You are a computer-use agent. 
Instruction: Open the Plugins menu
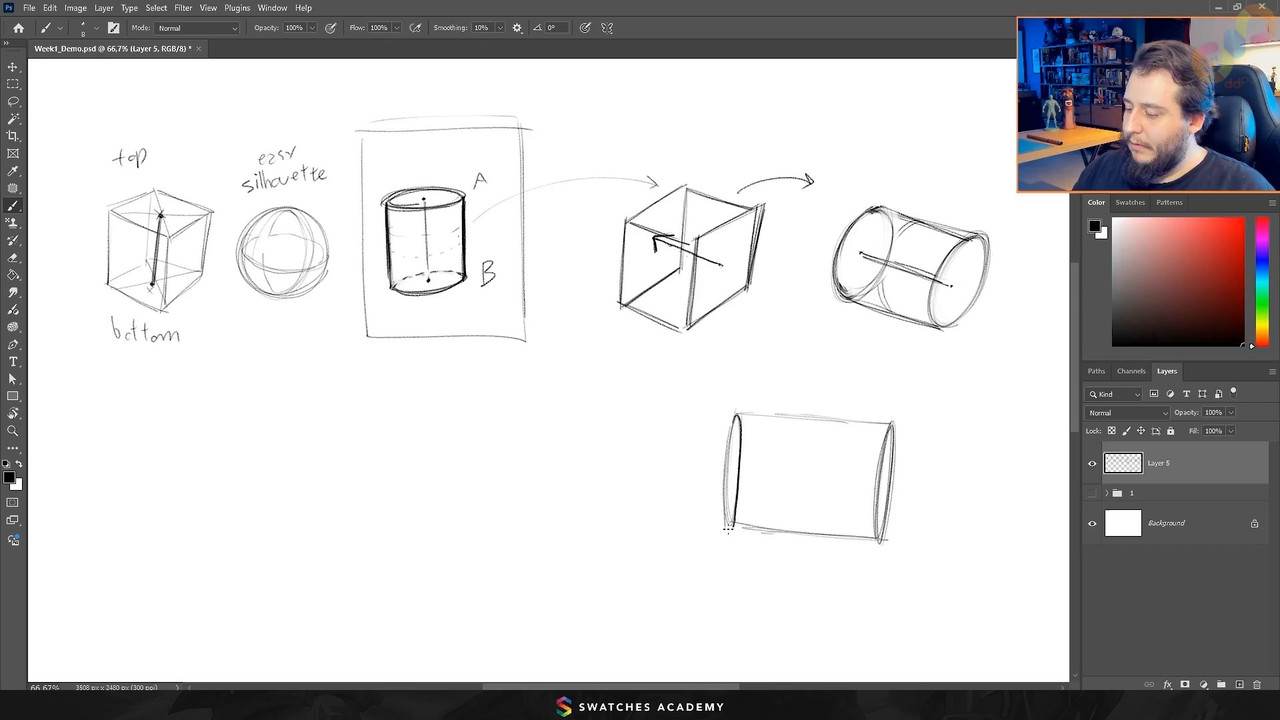point(237,8)
